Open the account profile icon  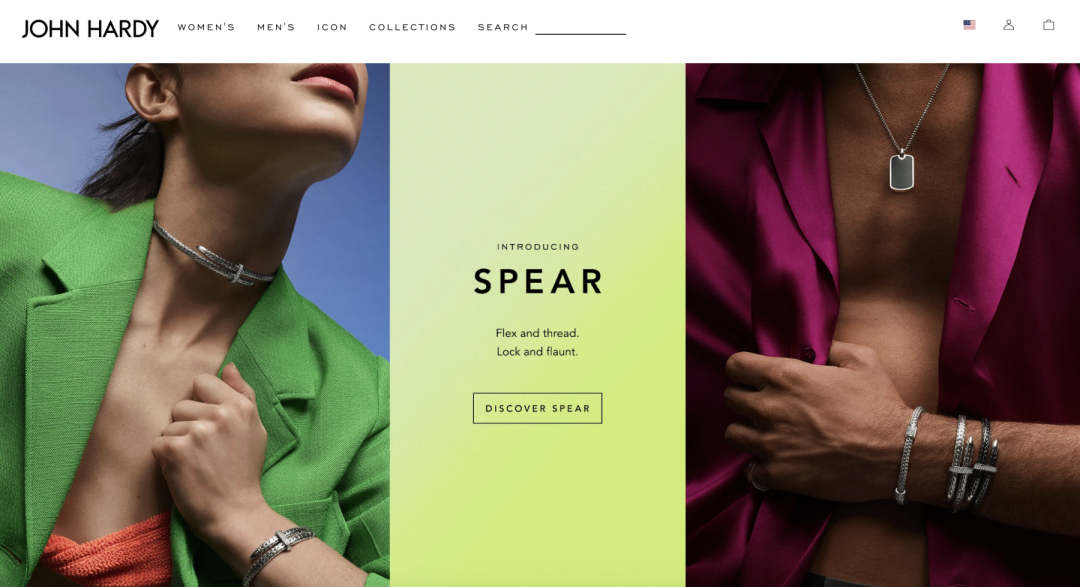click(x=1008, y=25)
